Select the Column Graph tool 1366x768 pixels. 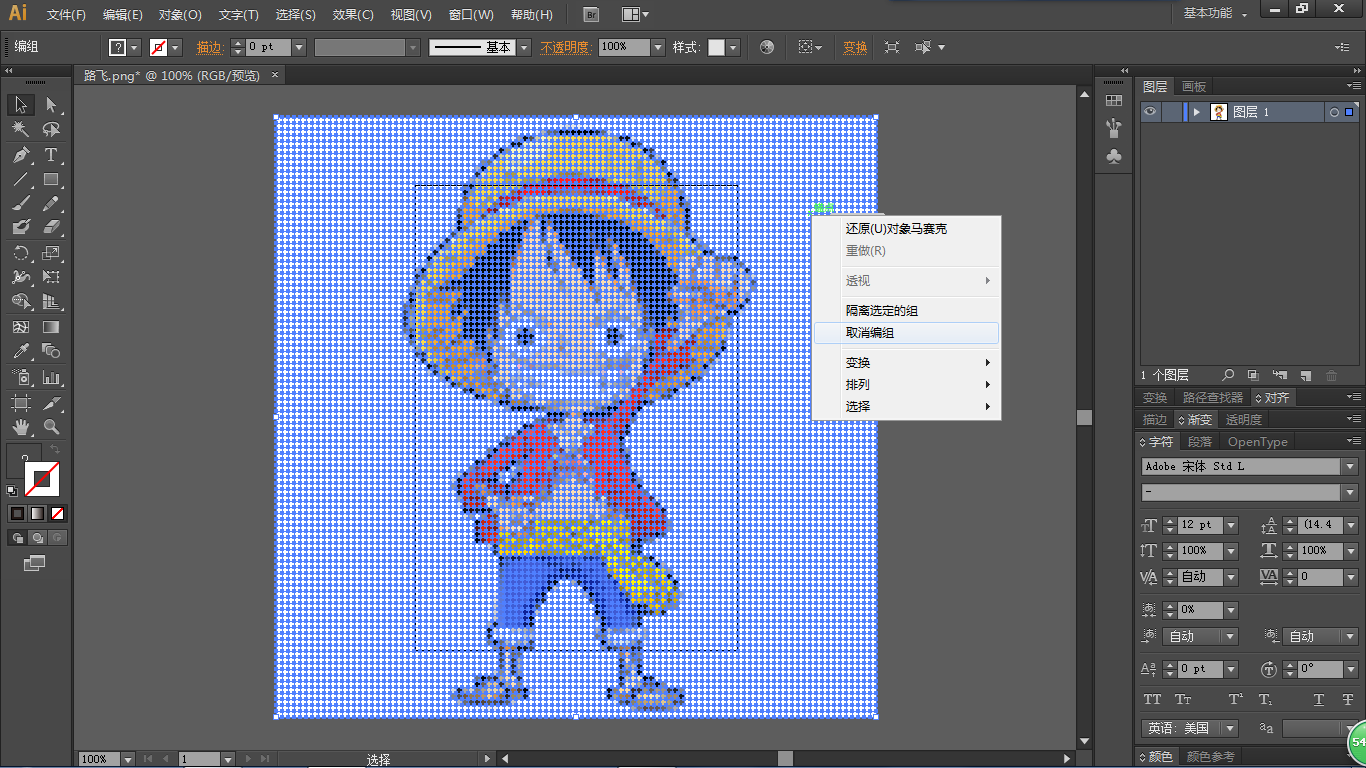pyautogui.click(x=51, y=378)
